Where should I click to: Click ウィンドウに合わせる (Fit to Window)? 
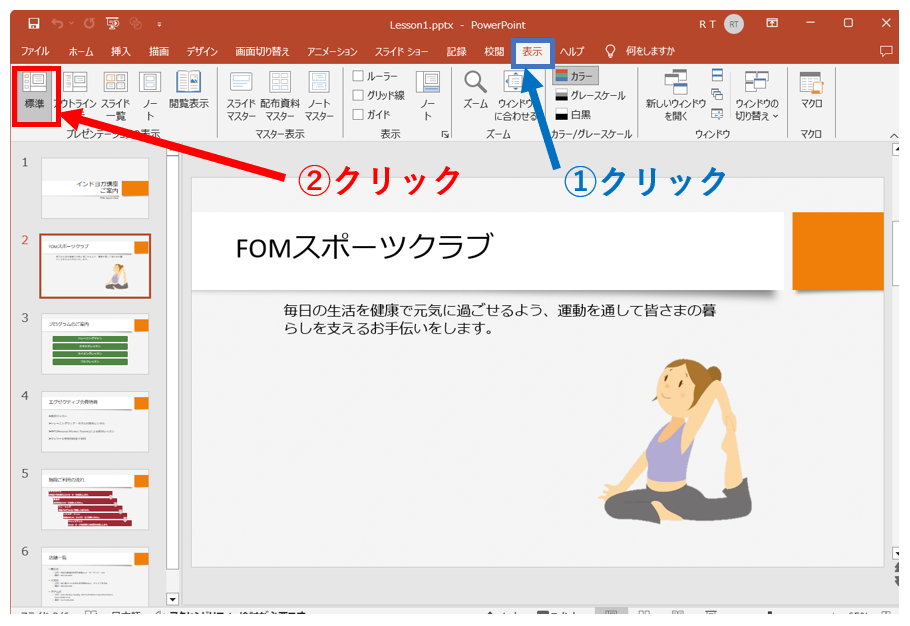[515, 96]
